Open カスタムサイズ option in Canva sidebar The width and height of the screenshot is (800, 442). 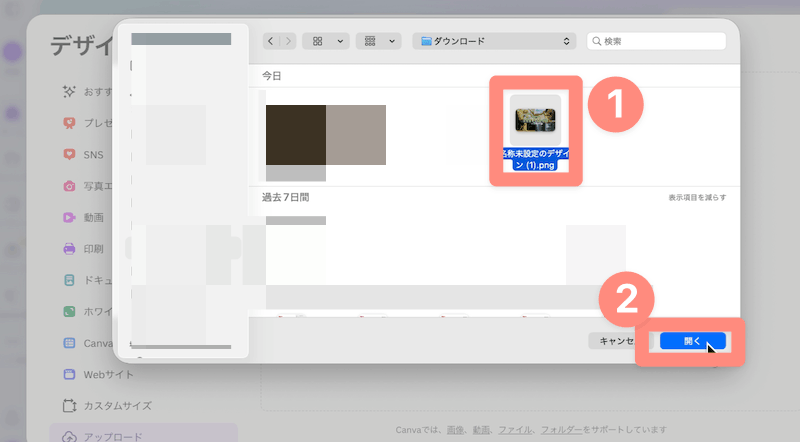[x=118, y=406]
